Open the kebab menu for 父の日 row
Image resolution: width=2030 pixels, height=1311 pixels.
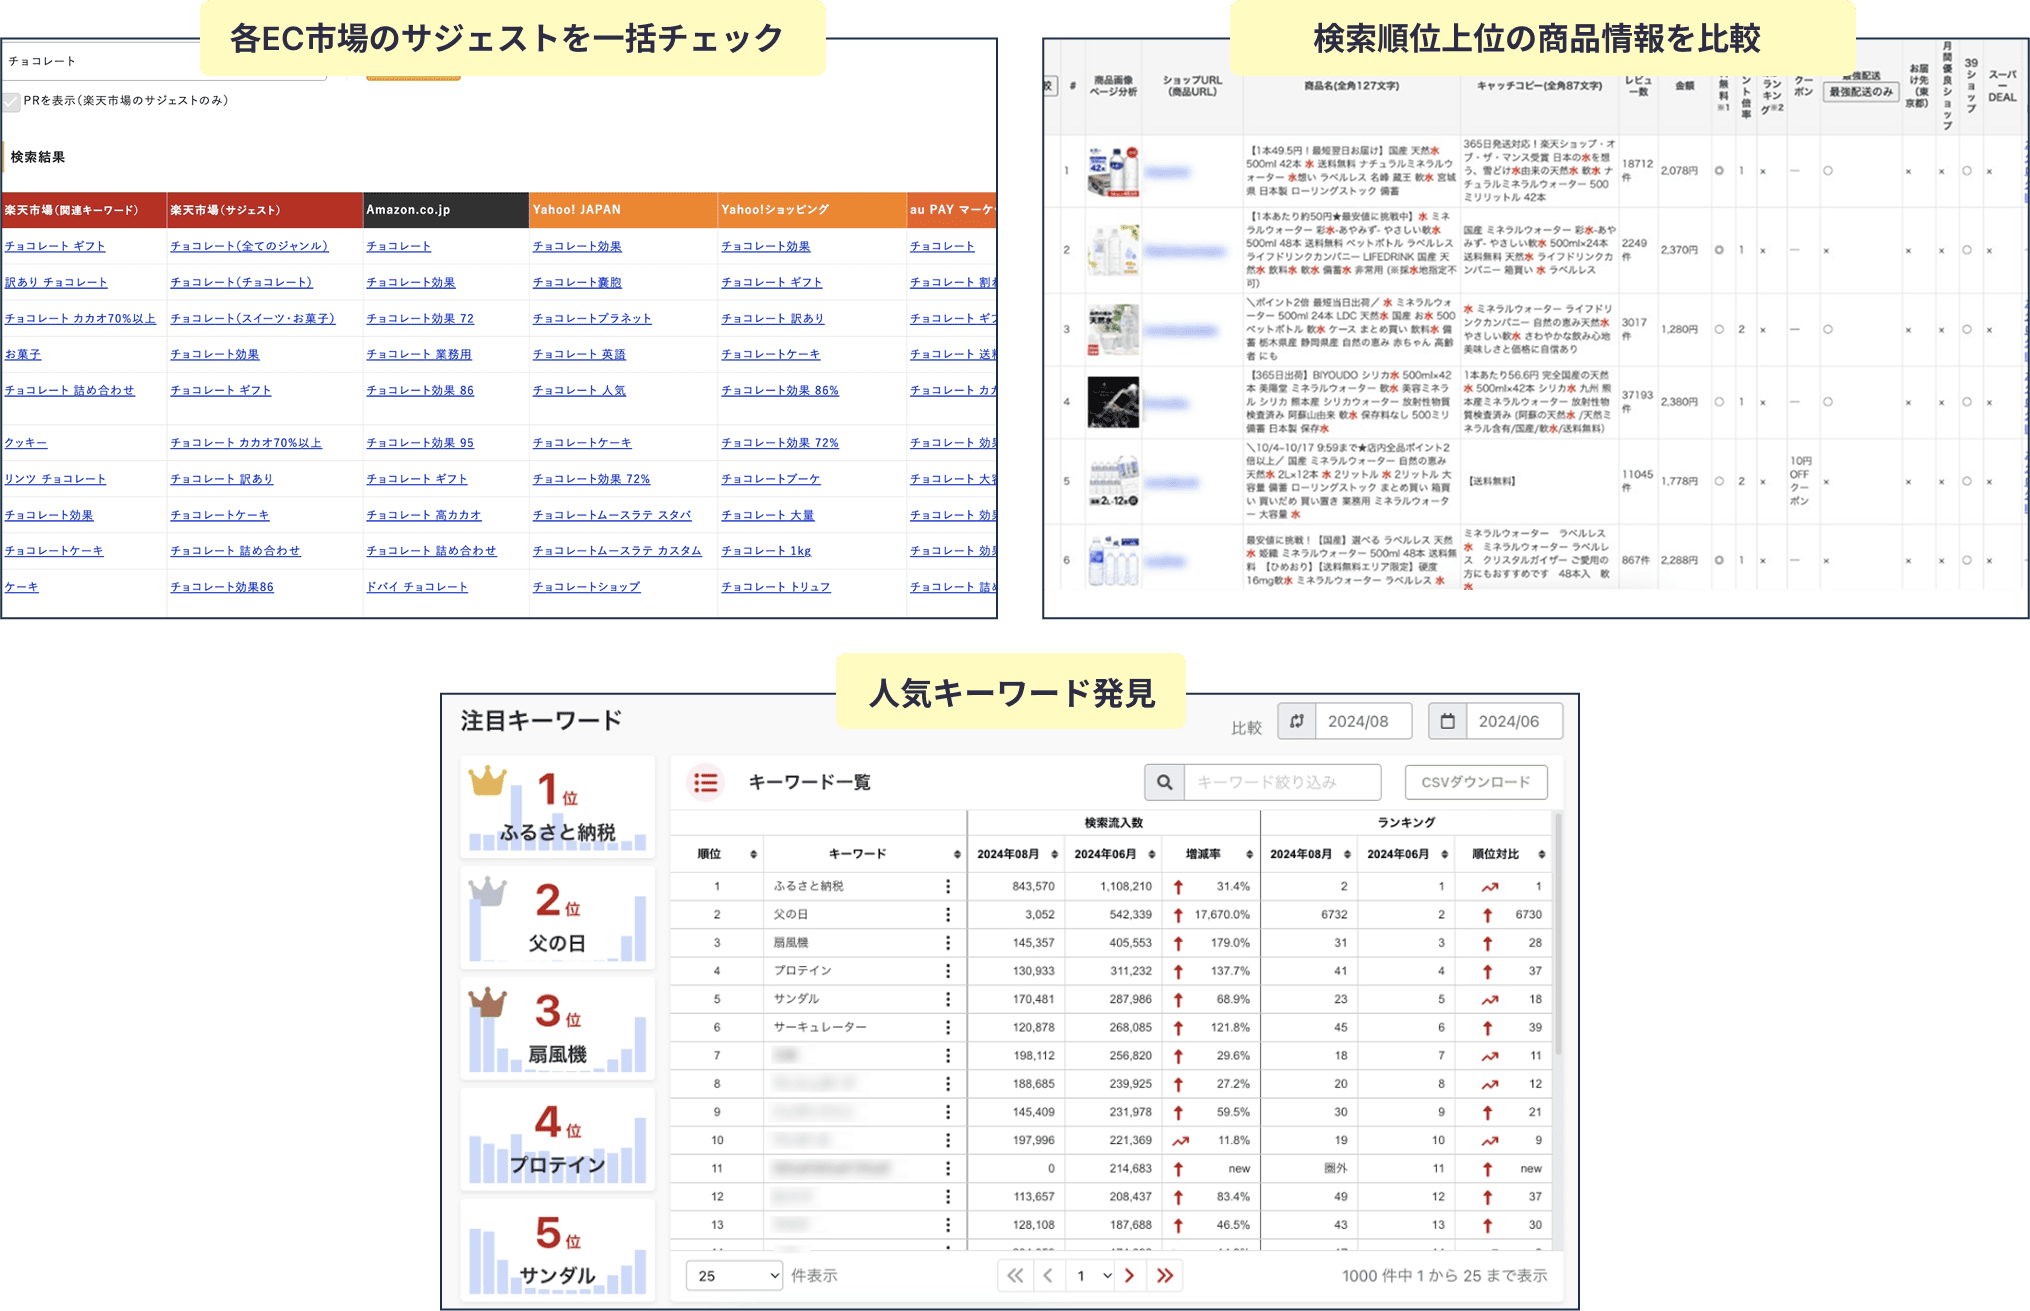tap(948, 914)
